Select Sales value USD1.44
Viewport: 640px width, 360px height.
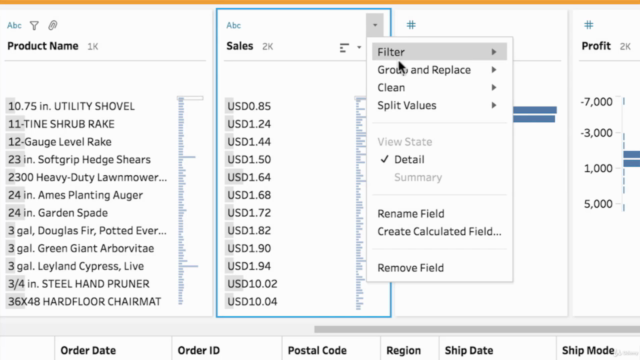coord(249,142)
